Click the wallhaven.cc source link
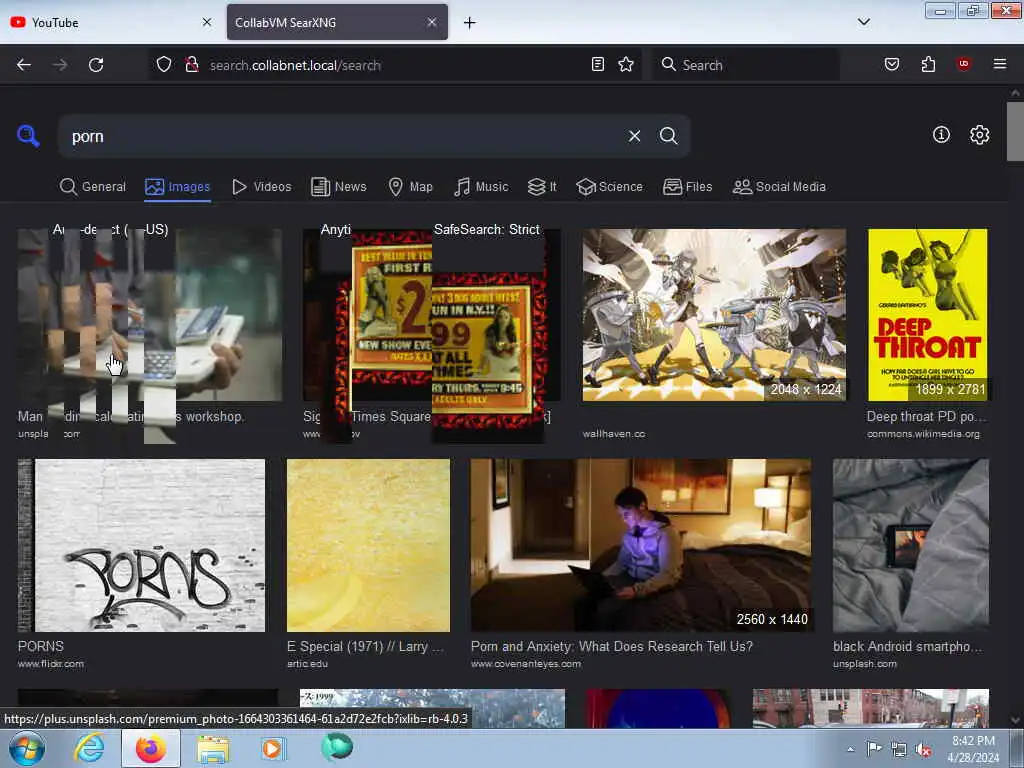The image size is (1024, 768). click(614, 434)
